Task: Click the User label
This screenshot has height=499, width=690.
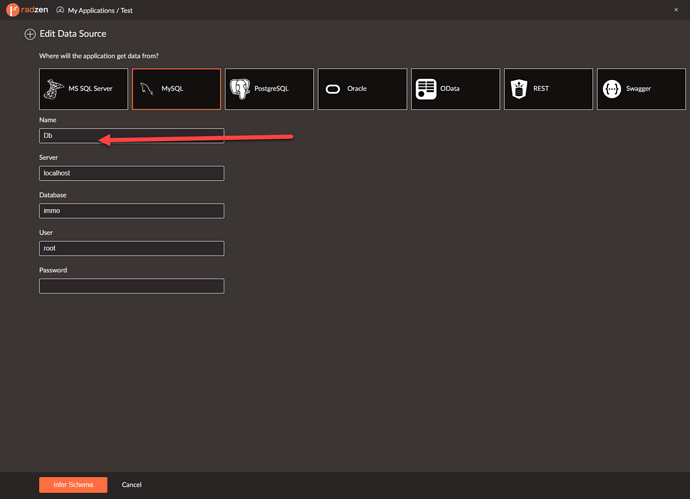Action: [x=46, y=232]
